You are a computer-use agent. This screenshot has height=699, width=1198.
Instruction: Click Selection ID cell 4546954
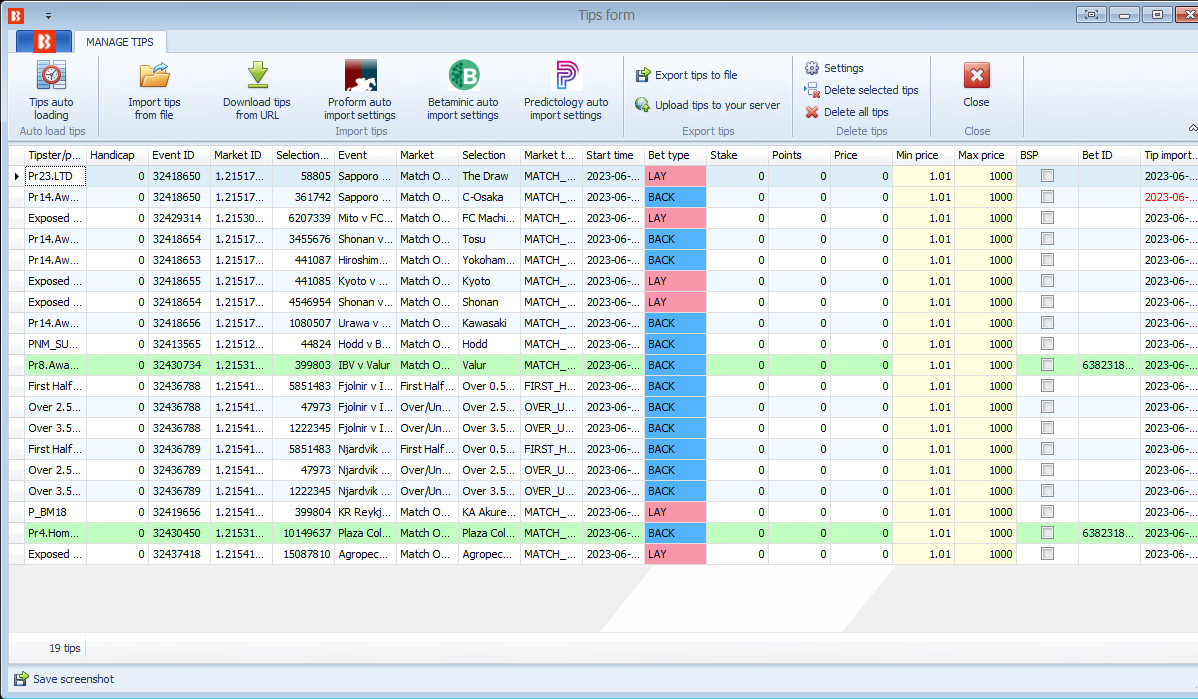[303, 303]
